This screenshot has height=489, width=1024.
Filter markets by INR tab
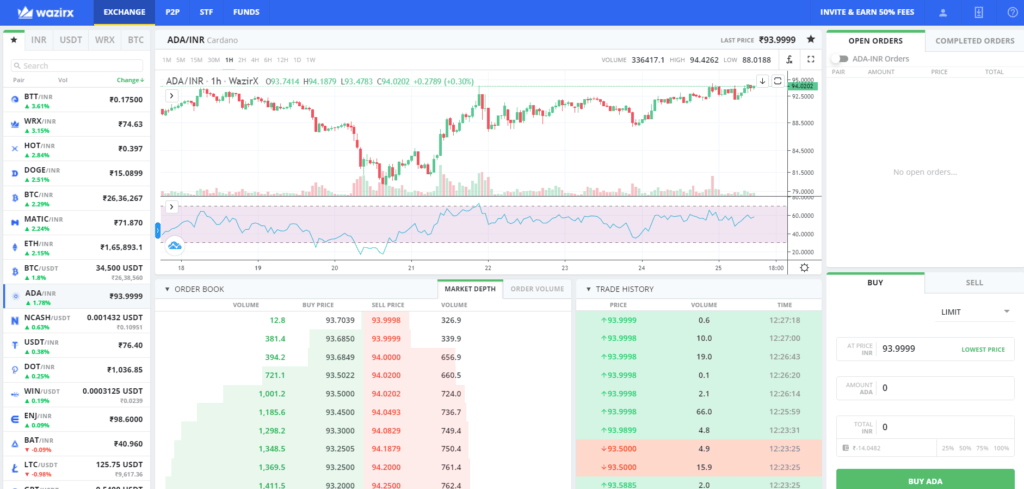coord(39,40)
